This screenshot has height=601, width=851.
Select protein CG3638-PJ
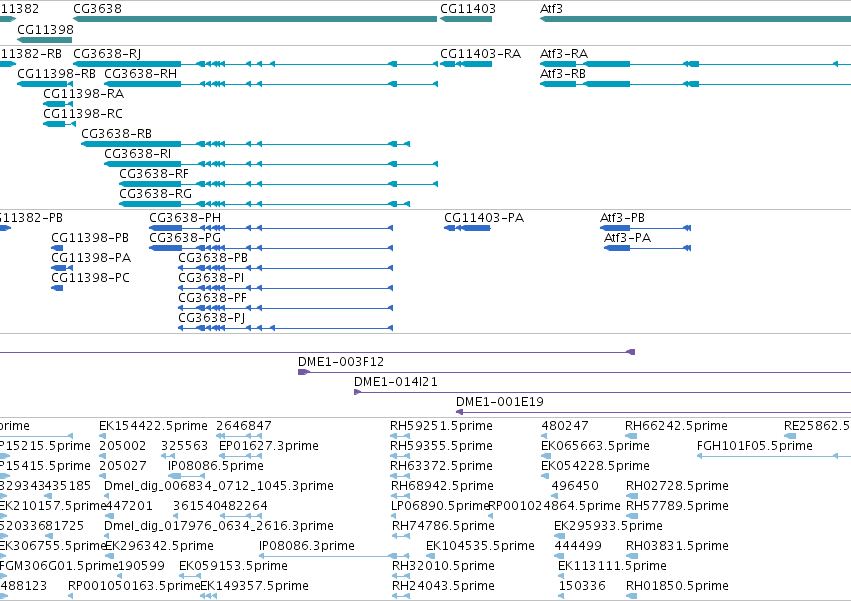285,328
